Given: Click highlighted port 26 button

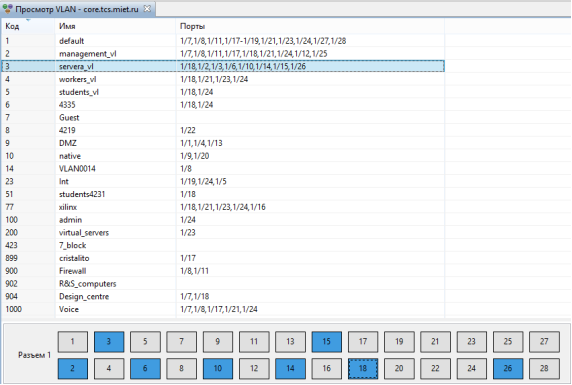Looking at the screenshot, I should [508, 369].
